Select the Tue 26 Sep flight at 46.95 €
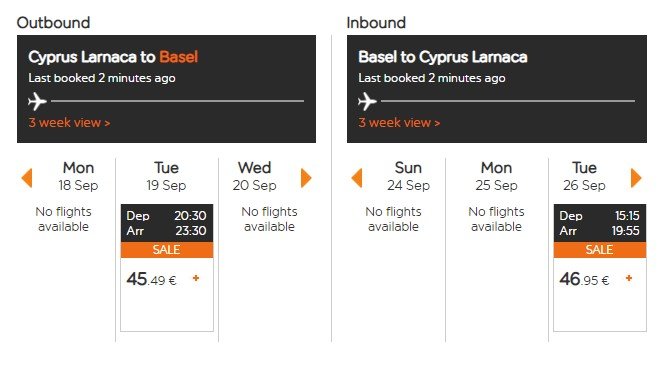The height and width of the screenshot is (368, 666). (600, 268)
